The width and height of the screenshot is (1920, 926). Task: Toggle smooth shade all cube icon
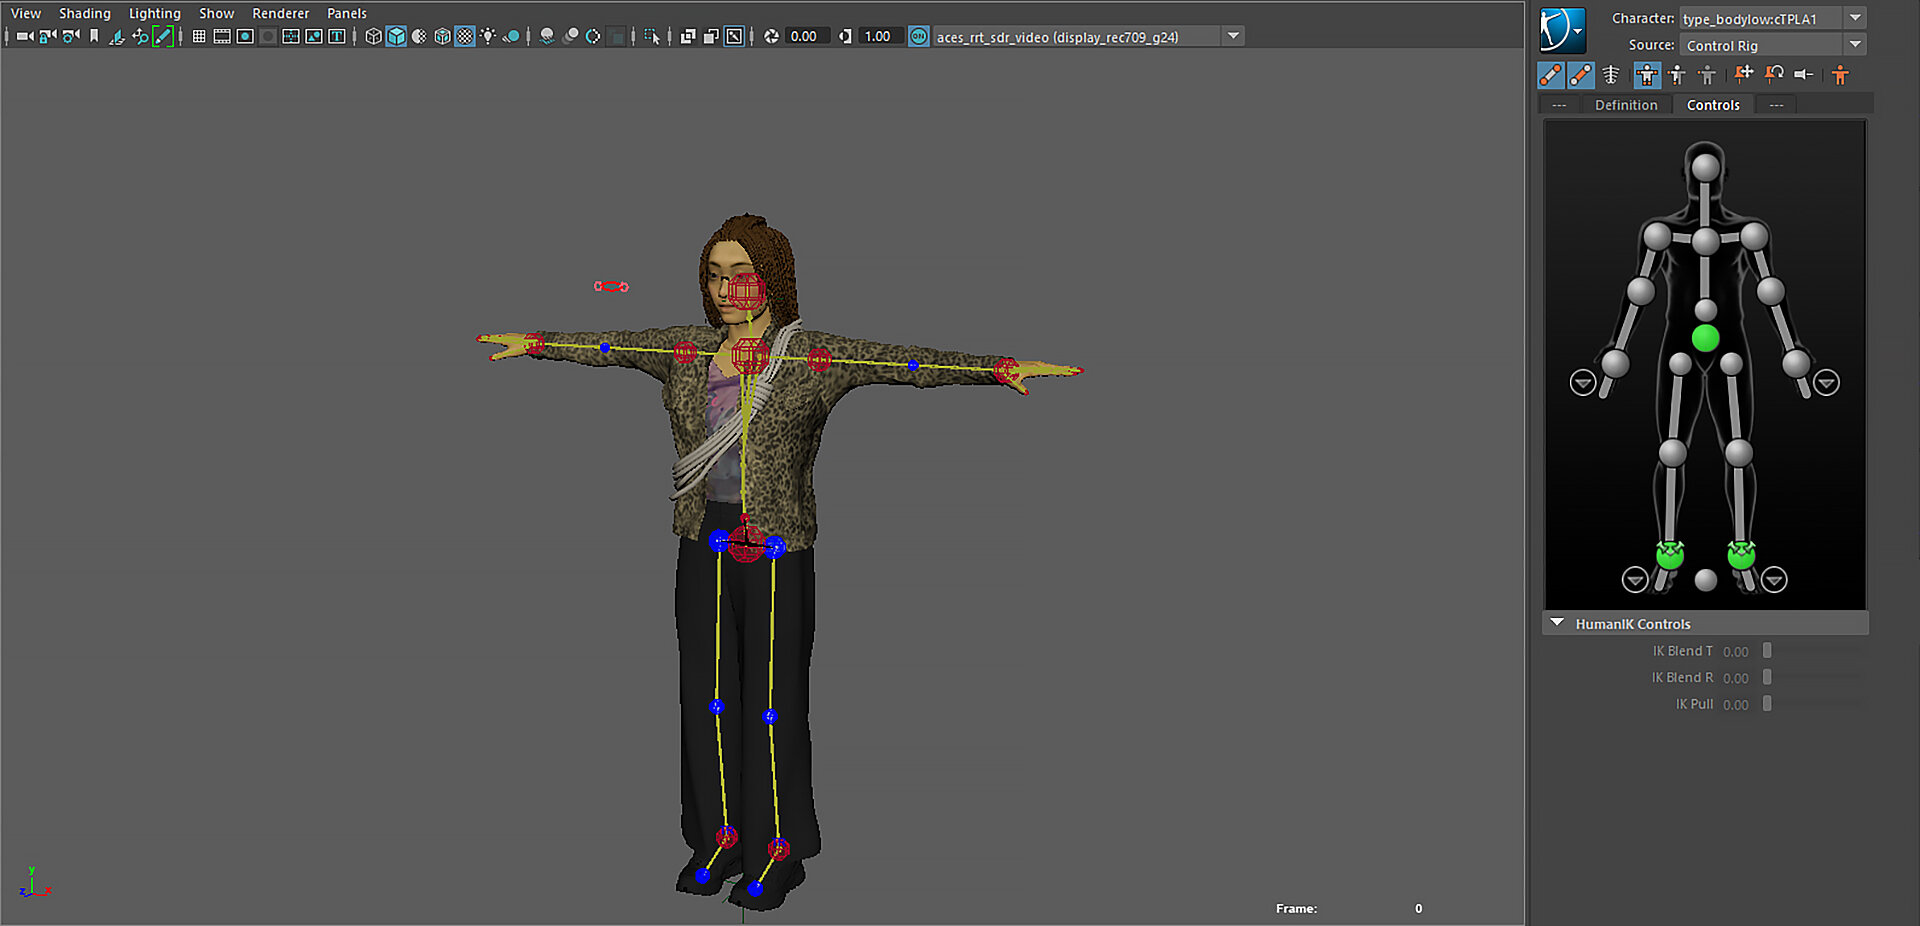pos(396,37)
